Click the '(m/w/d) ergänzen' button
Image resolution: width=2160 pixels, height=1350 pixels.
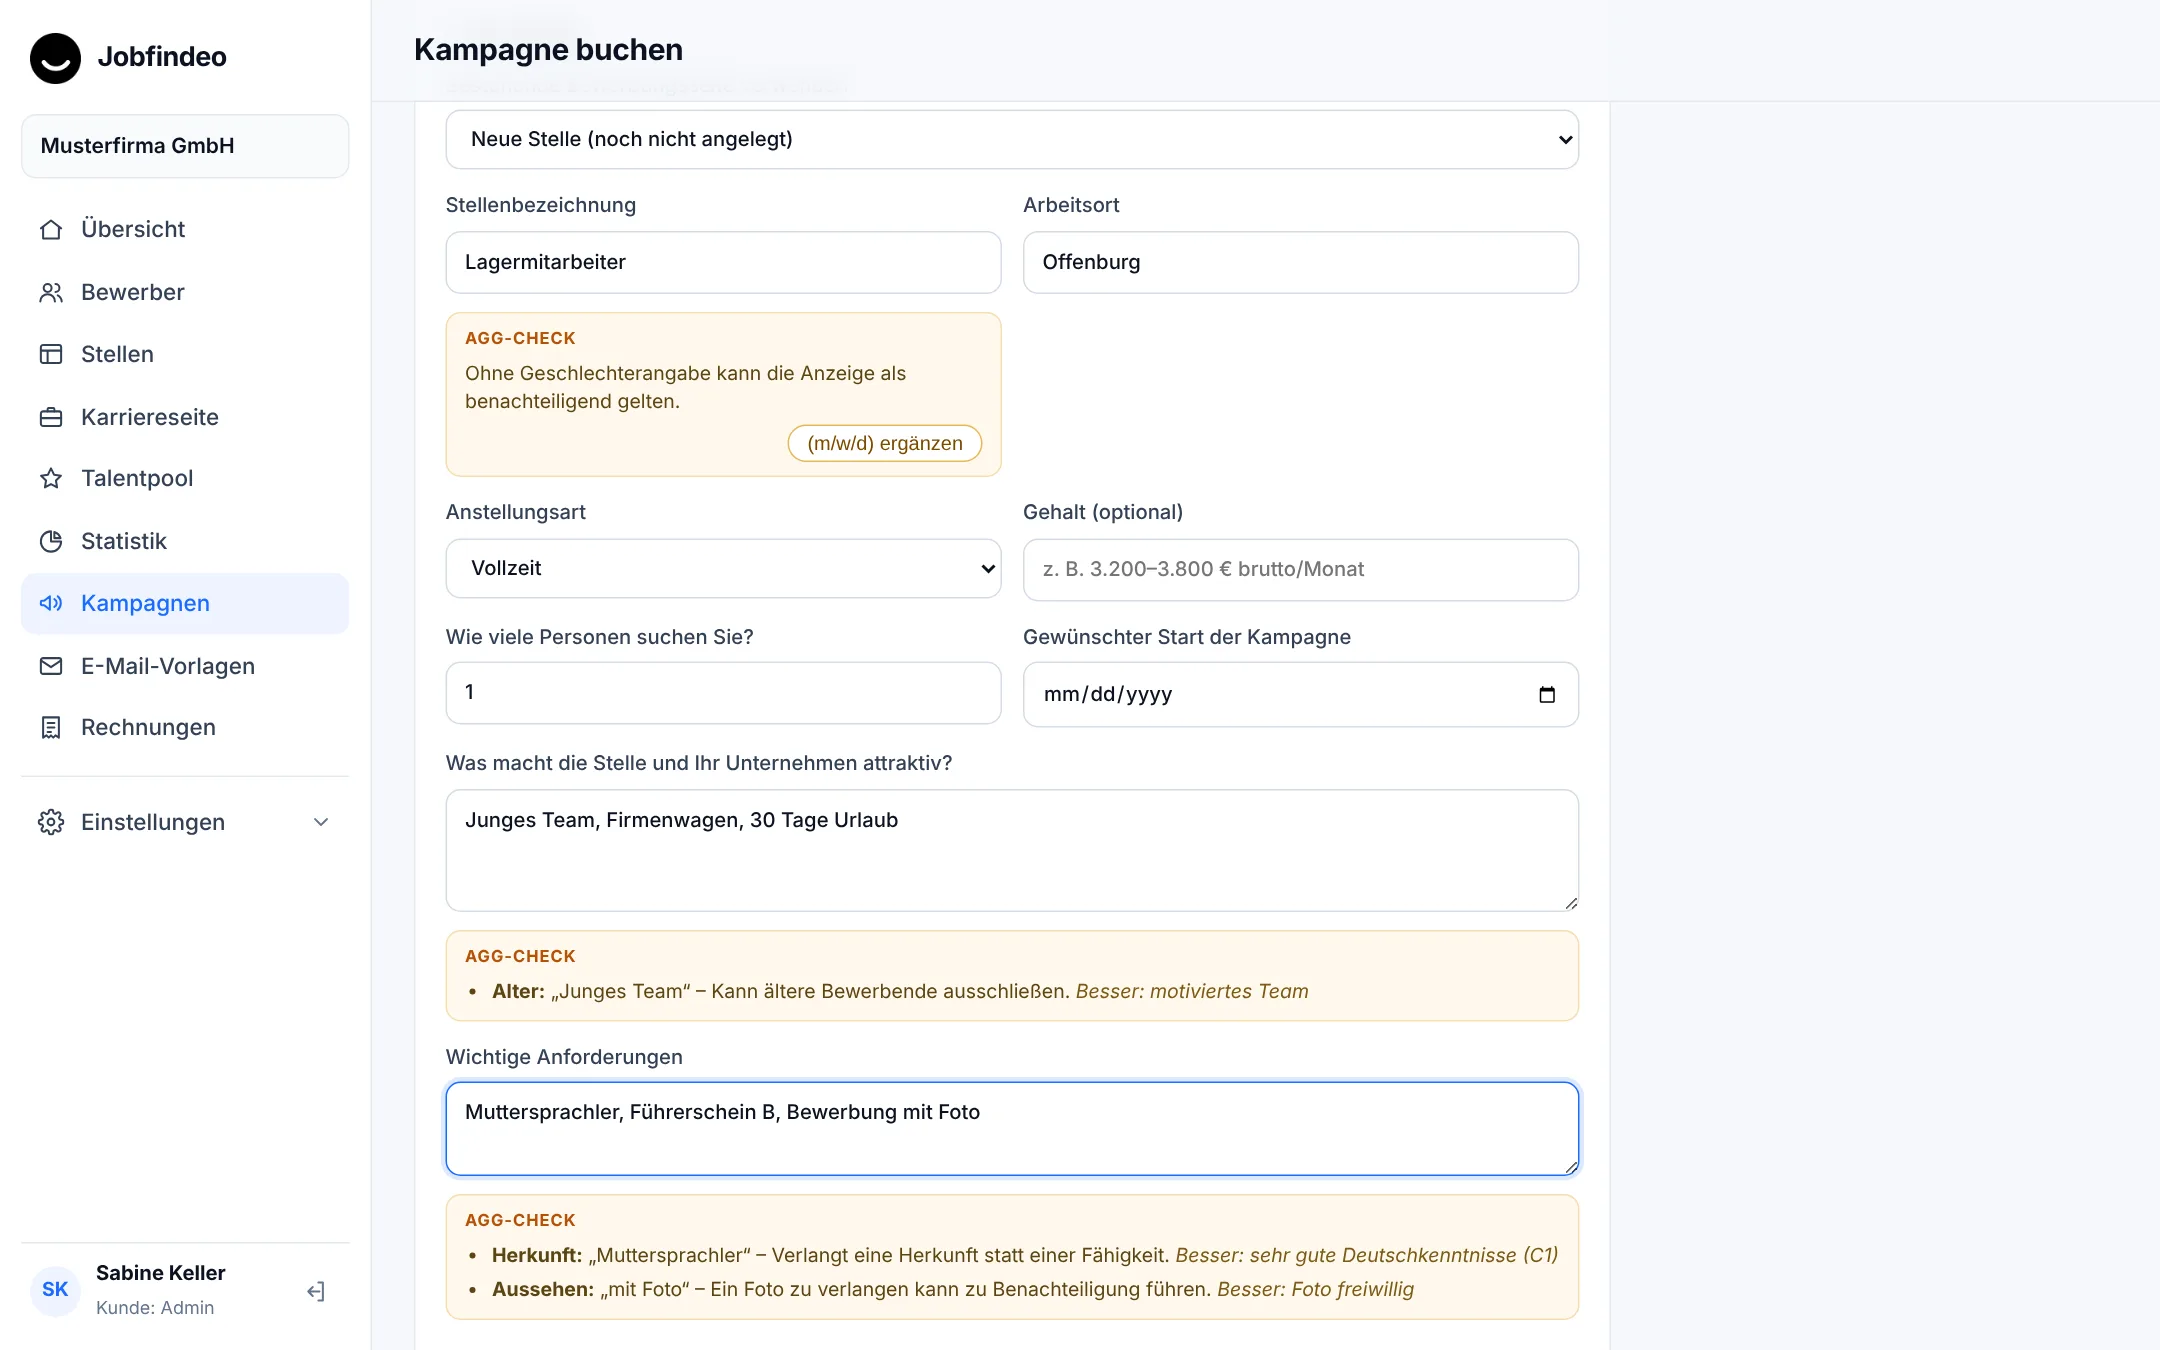pyautogui.click(x=885, y=443)
